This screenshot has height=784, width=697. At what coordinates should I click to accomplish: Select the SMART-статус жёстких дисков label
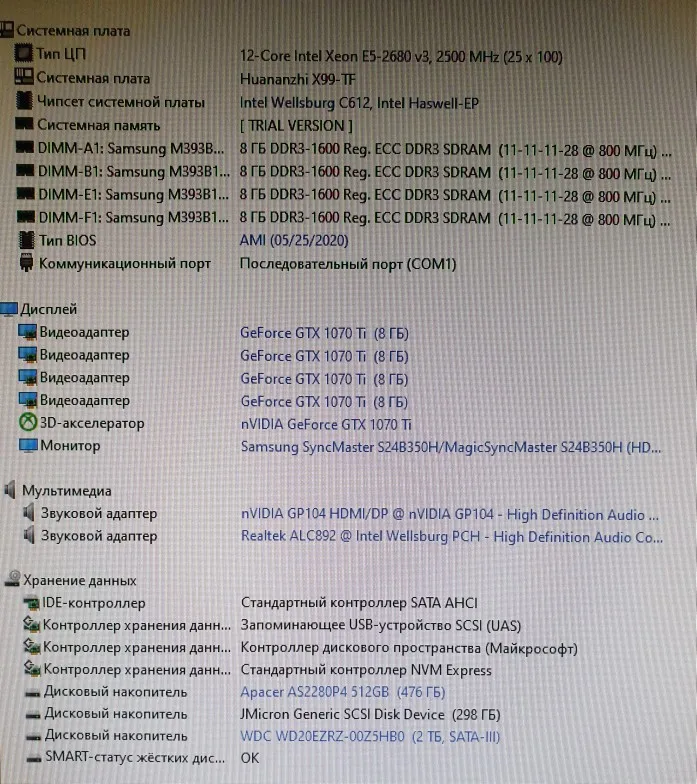(x=135, y=758)
